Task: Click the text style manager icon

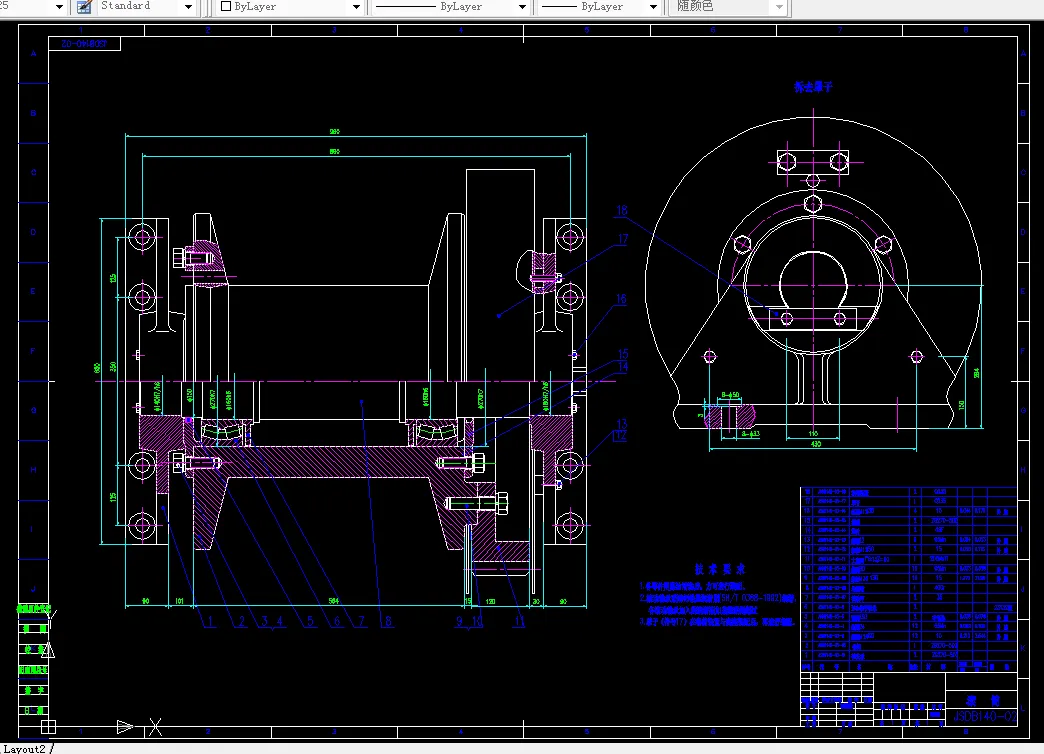Action: click(x=84, y=7)
